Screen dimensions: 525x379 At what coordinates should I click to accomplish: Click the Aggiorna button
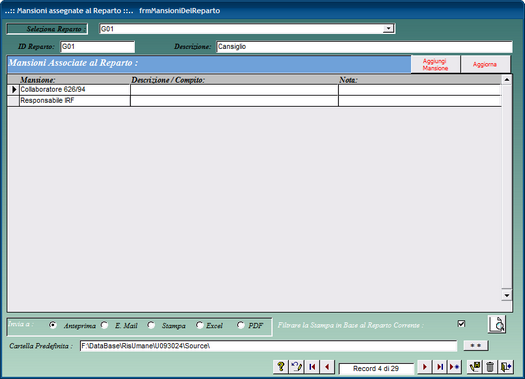click(x=485, y=64)
